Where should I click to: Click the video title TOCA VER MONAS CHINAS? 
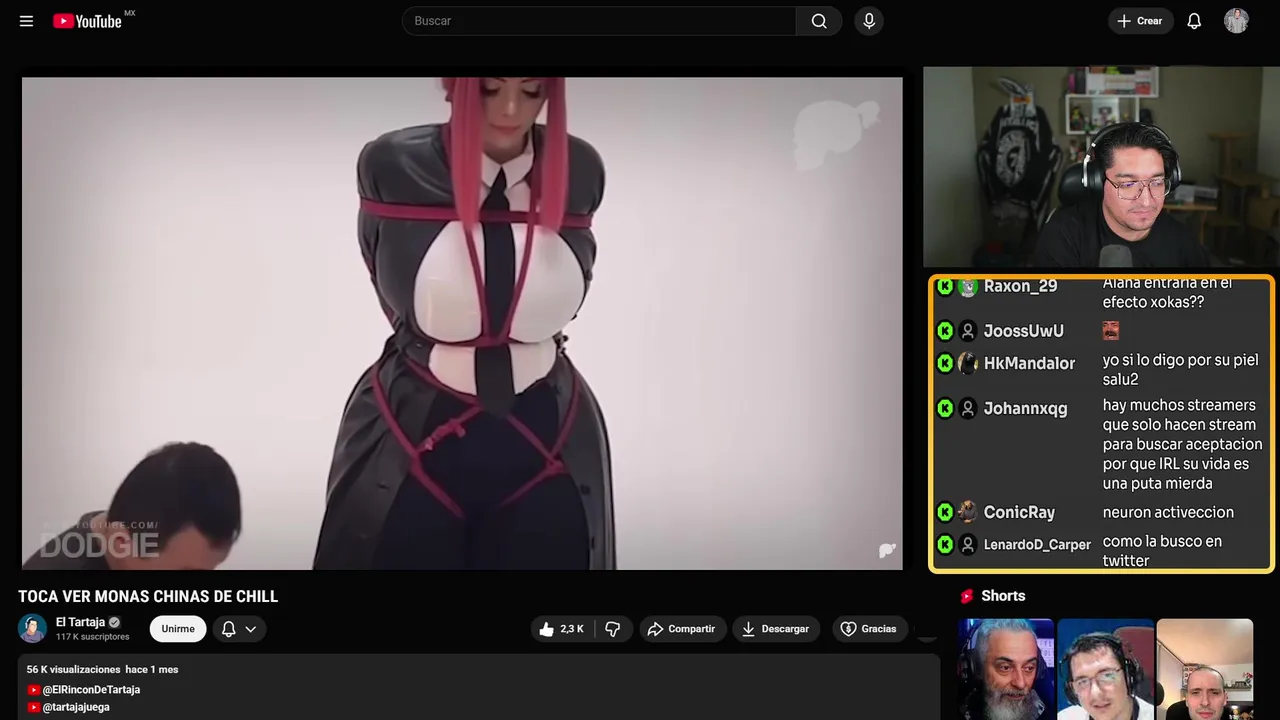(x=148, y=596)
